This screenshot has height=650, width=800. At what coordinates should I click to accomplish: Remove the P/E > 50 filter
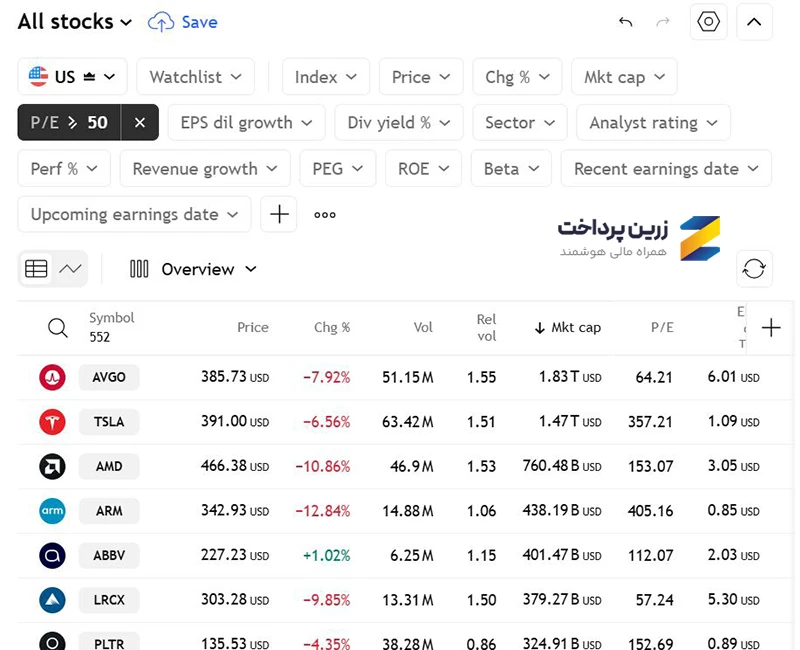click(140, 122)
